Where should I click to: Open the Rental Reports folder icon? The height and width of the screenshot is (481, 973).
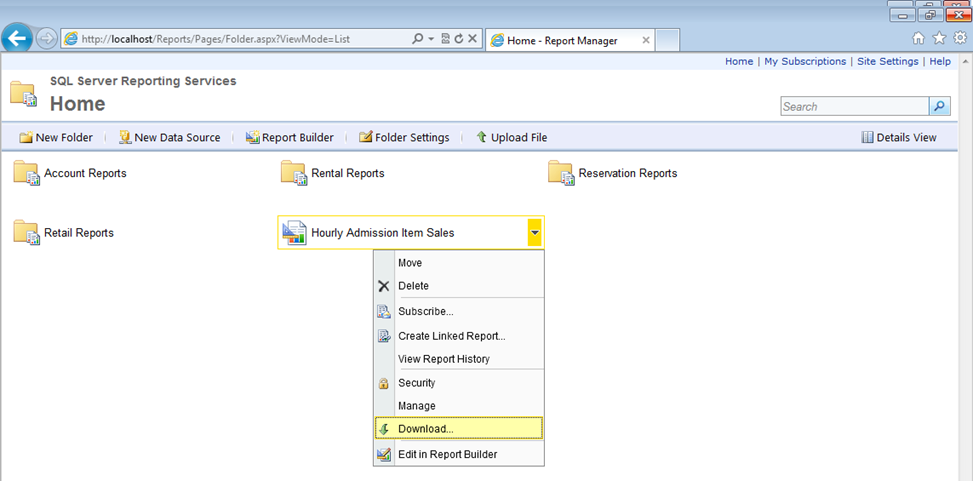(x=293, y=173)
